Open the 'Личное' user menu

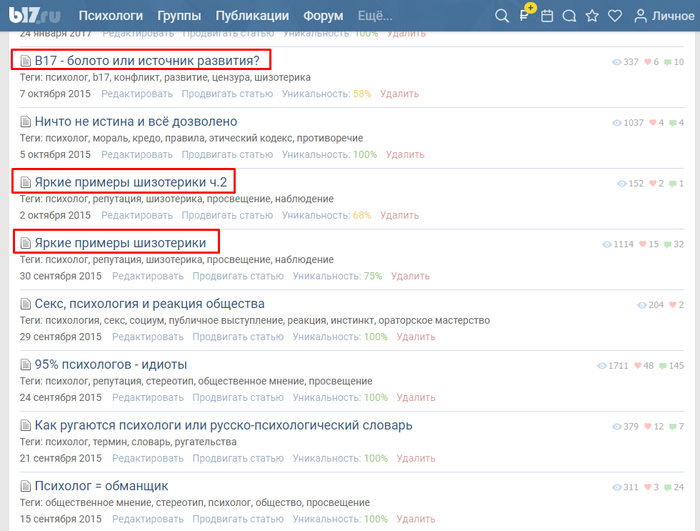(663, 16)
